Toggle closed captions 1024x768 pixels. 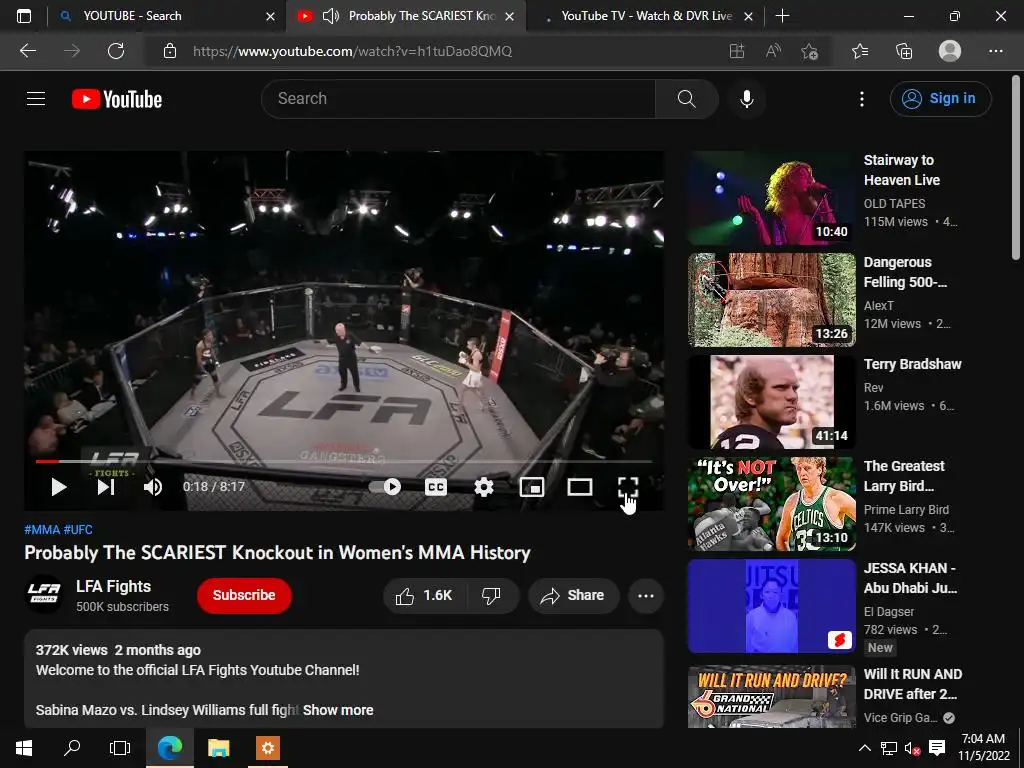[436, 487]
